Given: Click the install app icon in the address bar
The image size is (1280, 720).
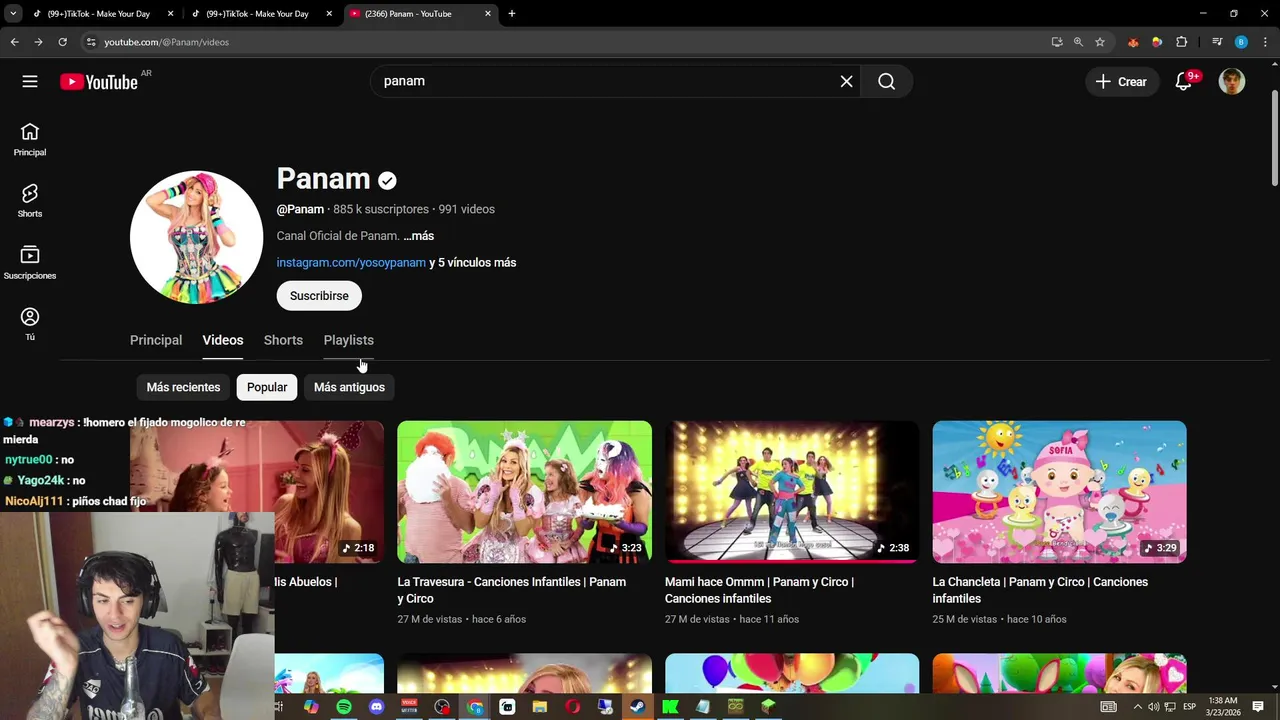Looking at the screenshot, I should point(1057,42).
